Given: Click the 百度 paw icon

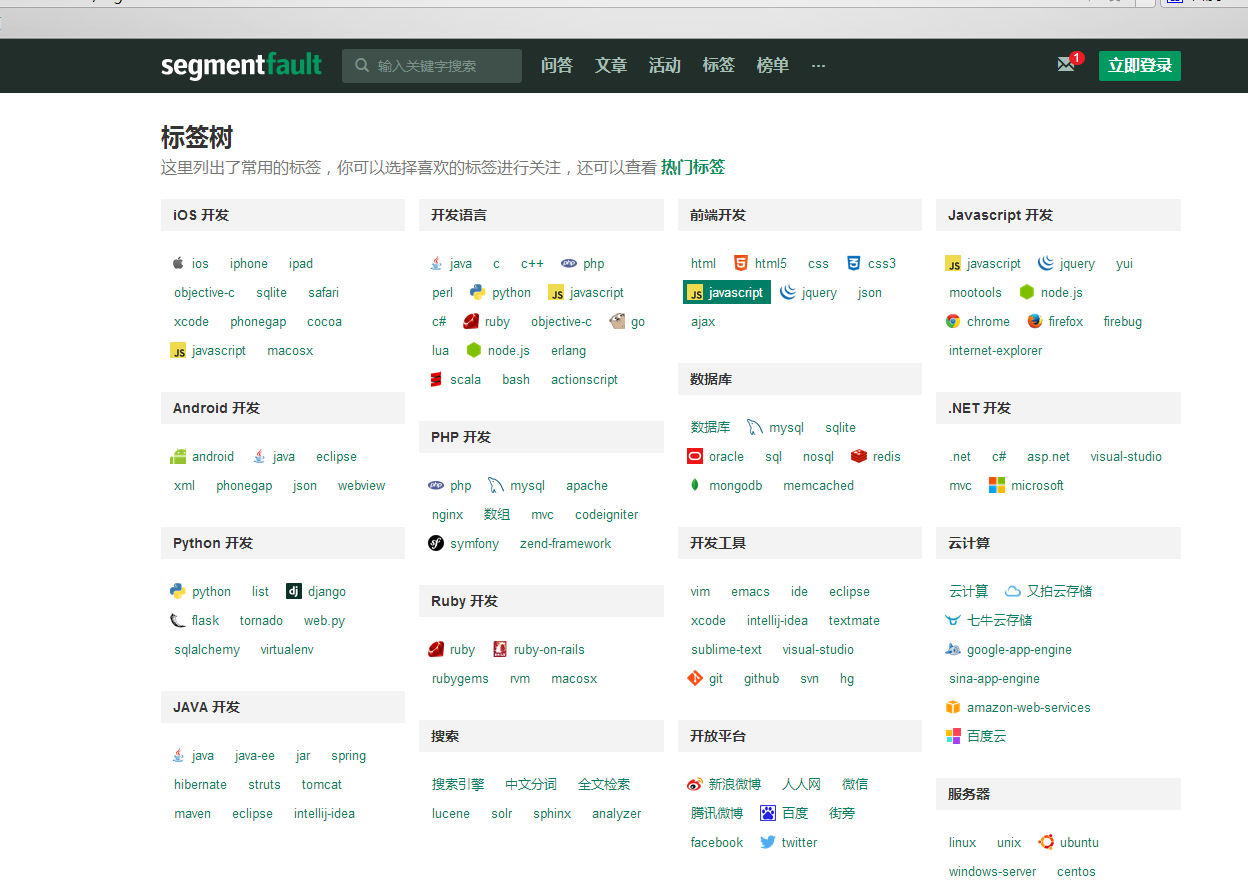Looking at the screenshot, I should point(768,813).
